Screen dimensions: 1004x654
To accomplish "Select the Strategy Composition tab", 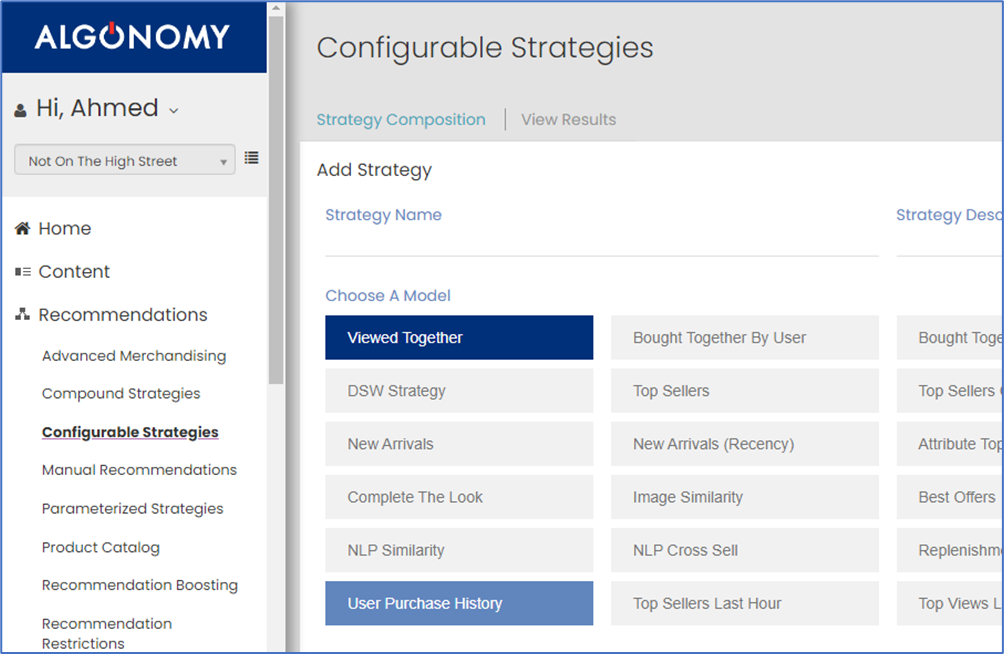I will [401, 120].
